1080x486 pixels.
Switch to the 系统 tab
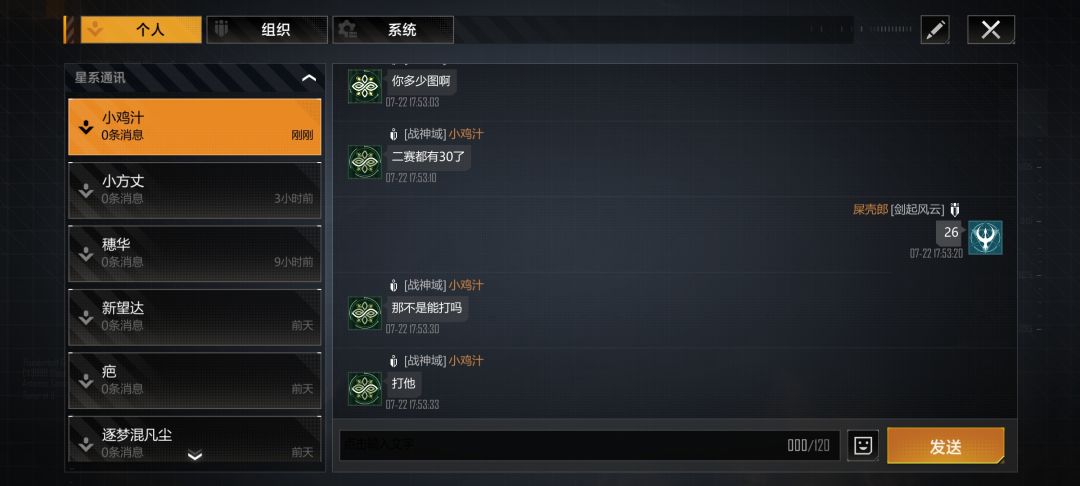pyautogui.click(x=393, y=30)
